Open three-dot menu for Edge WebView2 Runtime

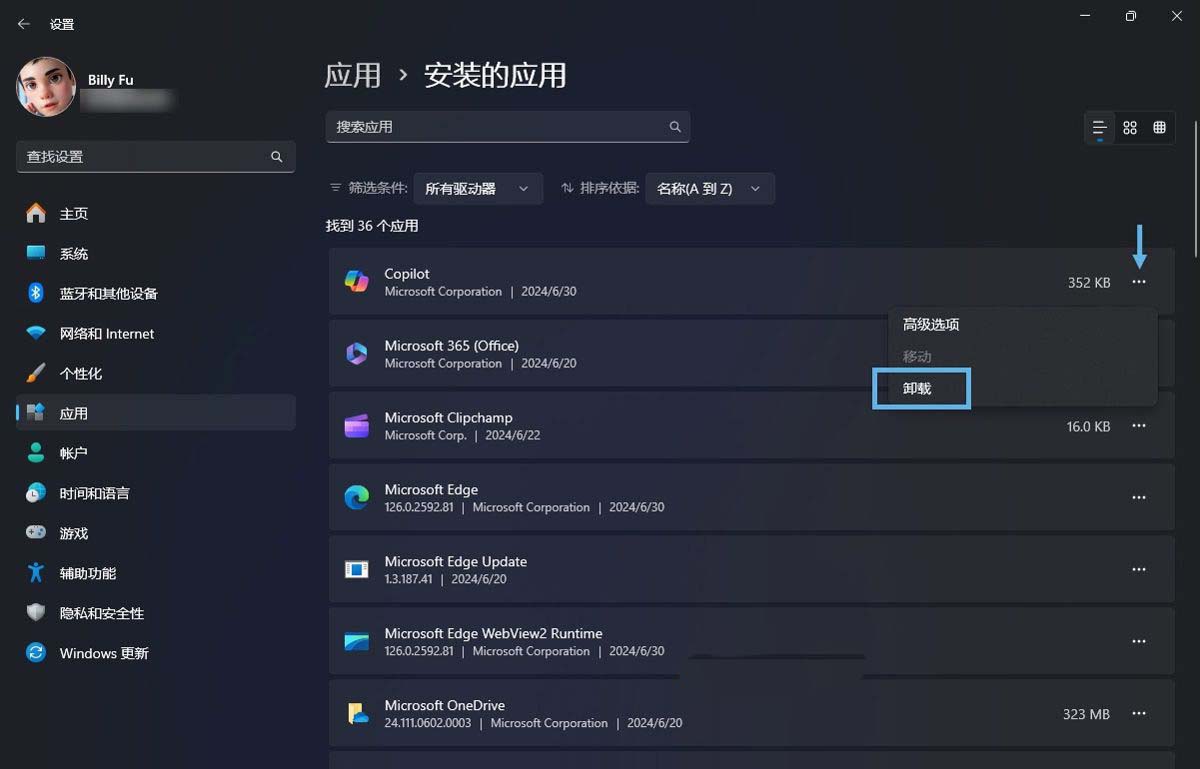(1139, 642)
